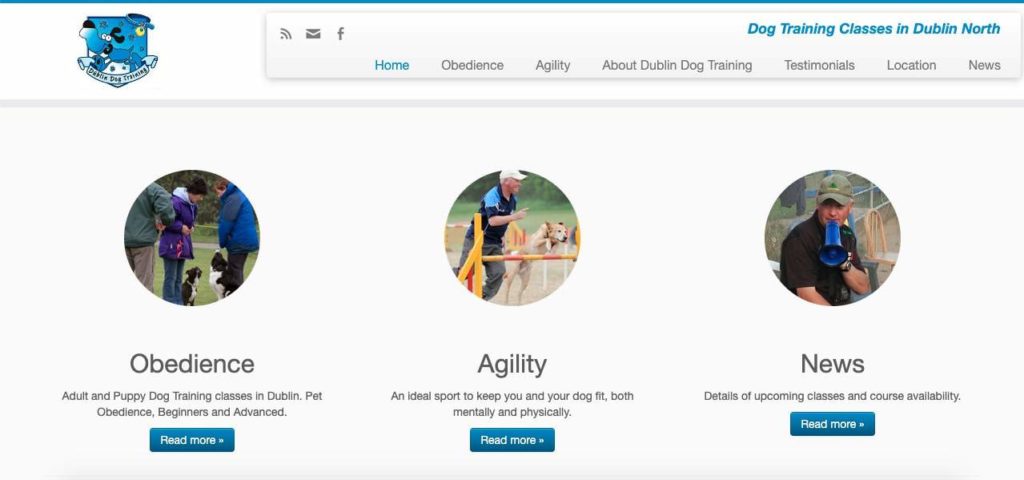This screenshot has height=480, width=1024.
Task: Open the Obedience menu item
Action: point(472,65)
